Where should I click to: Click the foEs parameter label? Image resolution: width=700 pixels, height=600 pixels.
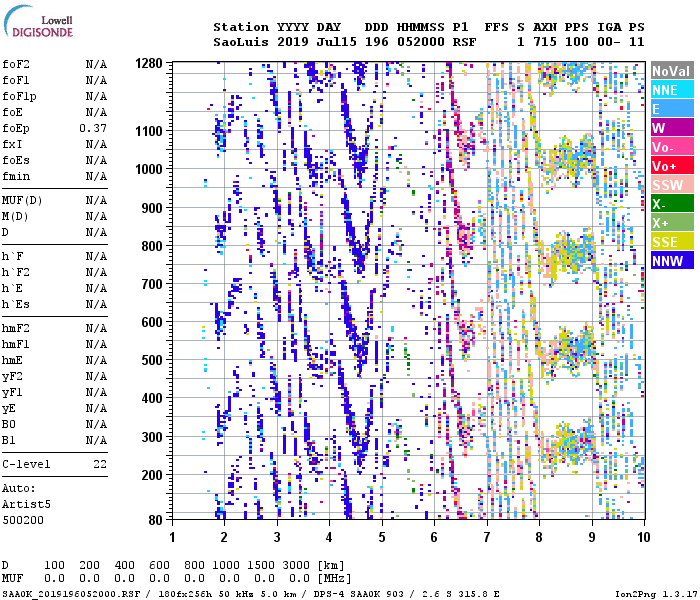pos(16,160)
